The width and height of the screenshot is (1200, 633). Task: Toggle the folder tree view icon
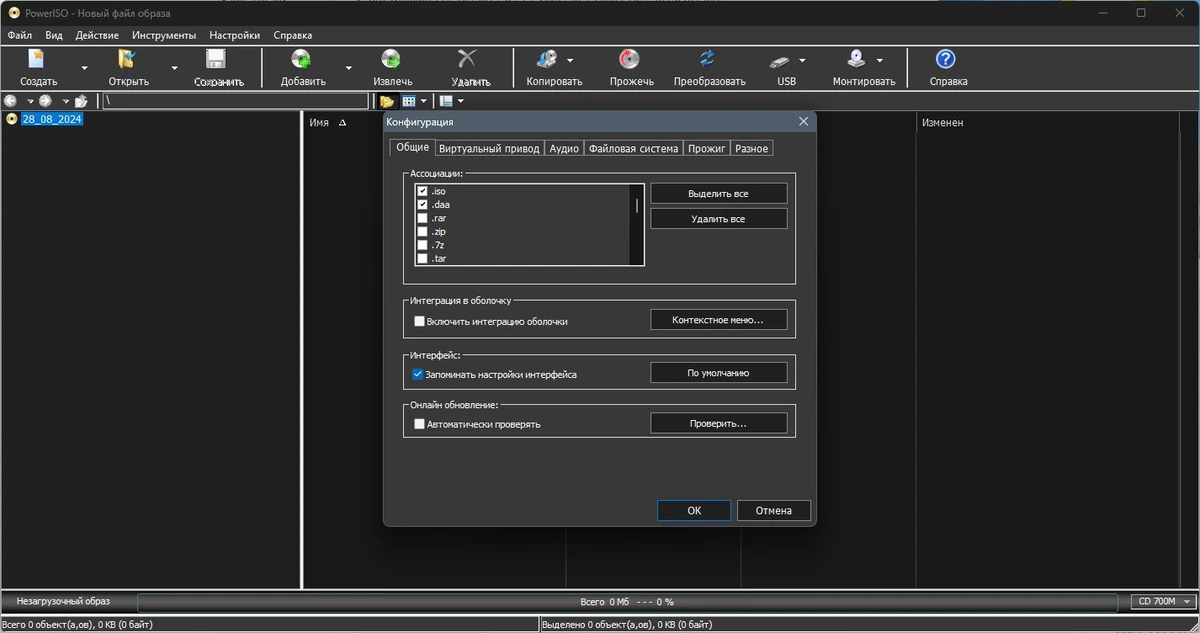387,101
